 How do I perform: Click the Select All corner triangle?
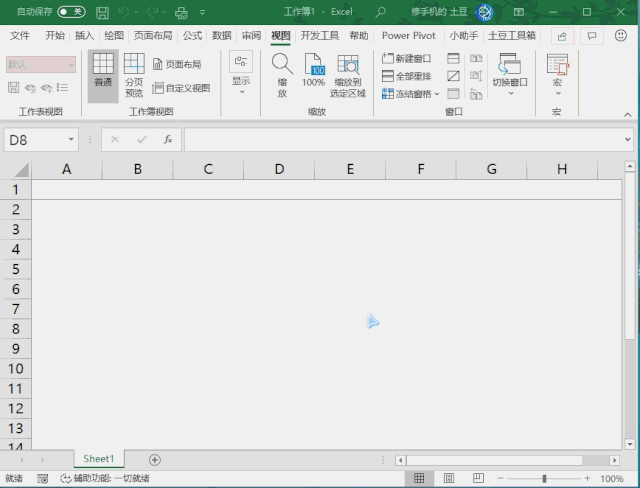click(x=21, y=169)
